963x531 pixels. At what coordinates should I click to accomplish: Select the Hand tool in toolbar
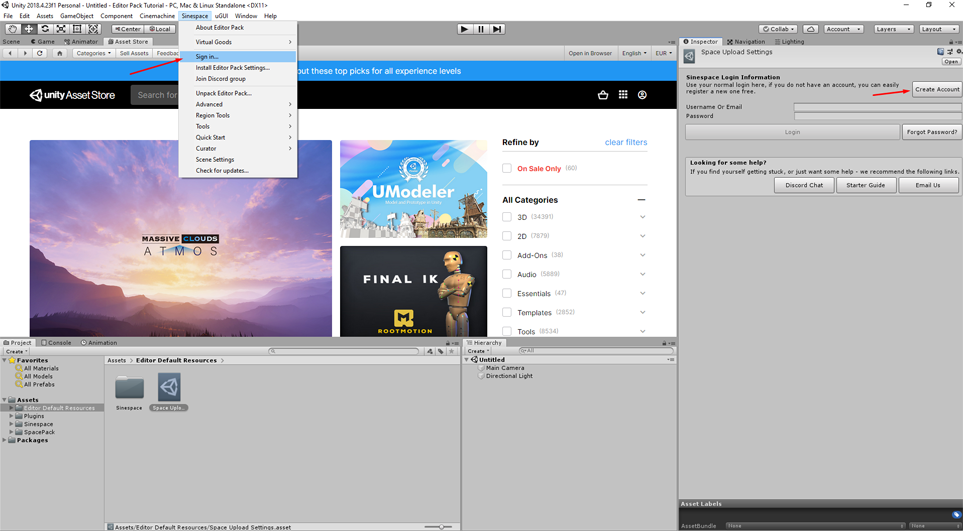tap(13, 29)
